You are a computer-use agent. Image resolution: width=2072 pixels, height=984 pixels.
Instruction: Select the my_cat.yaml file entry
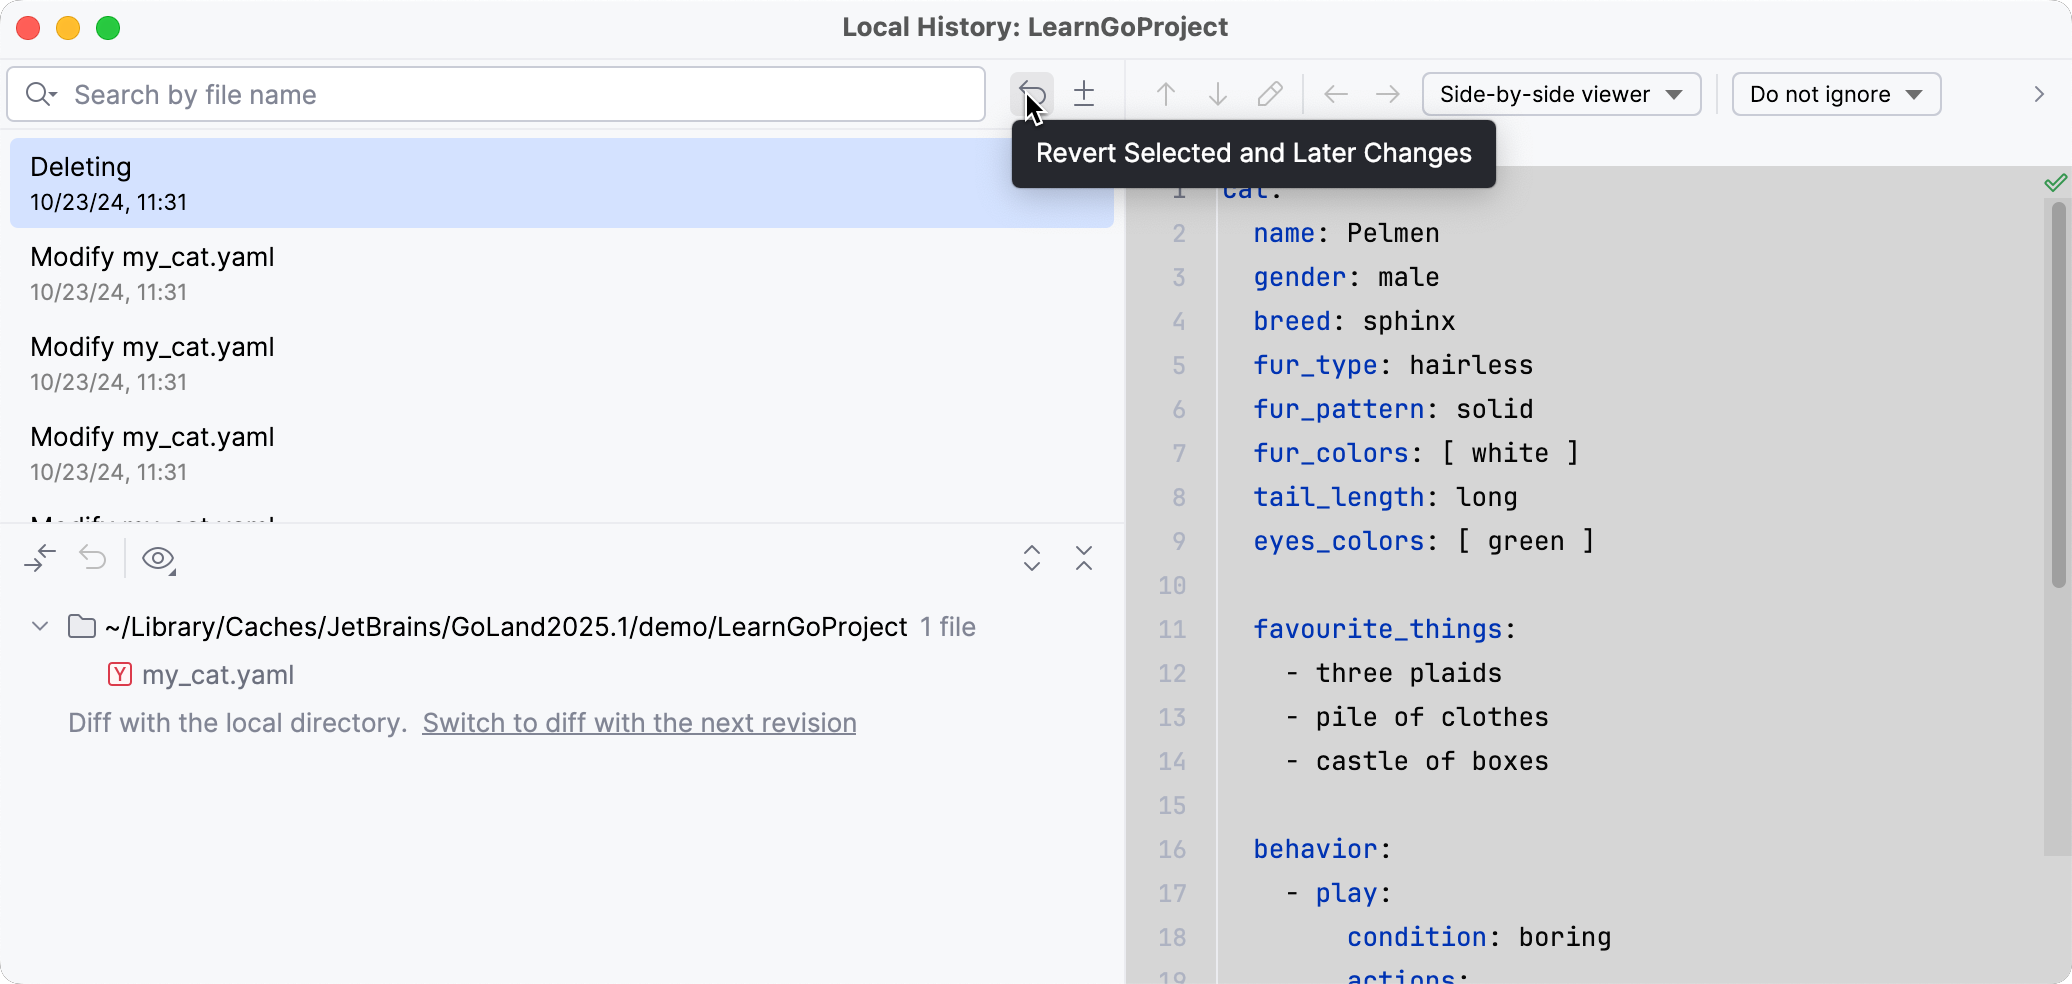218,674
